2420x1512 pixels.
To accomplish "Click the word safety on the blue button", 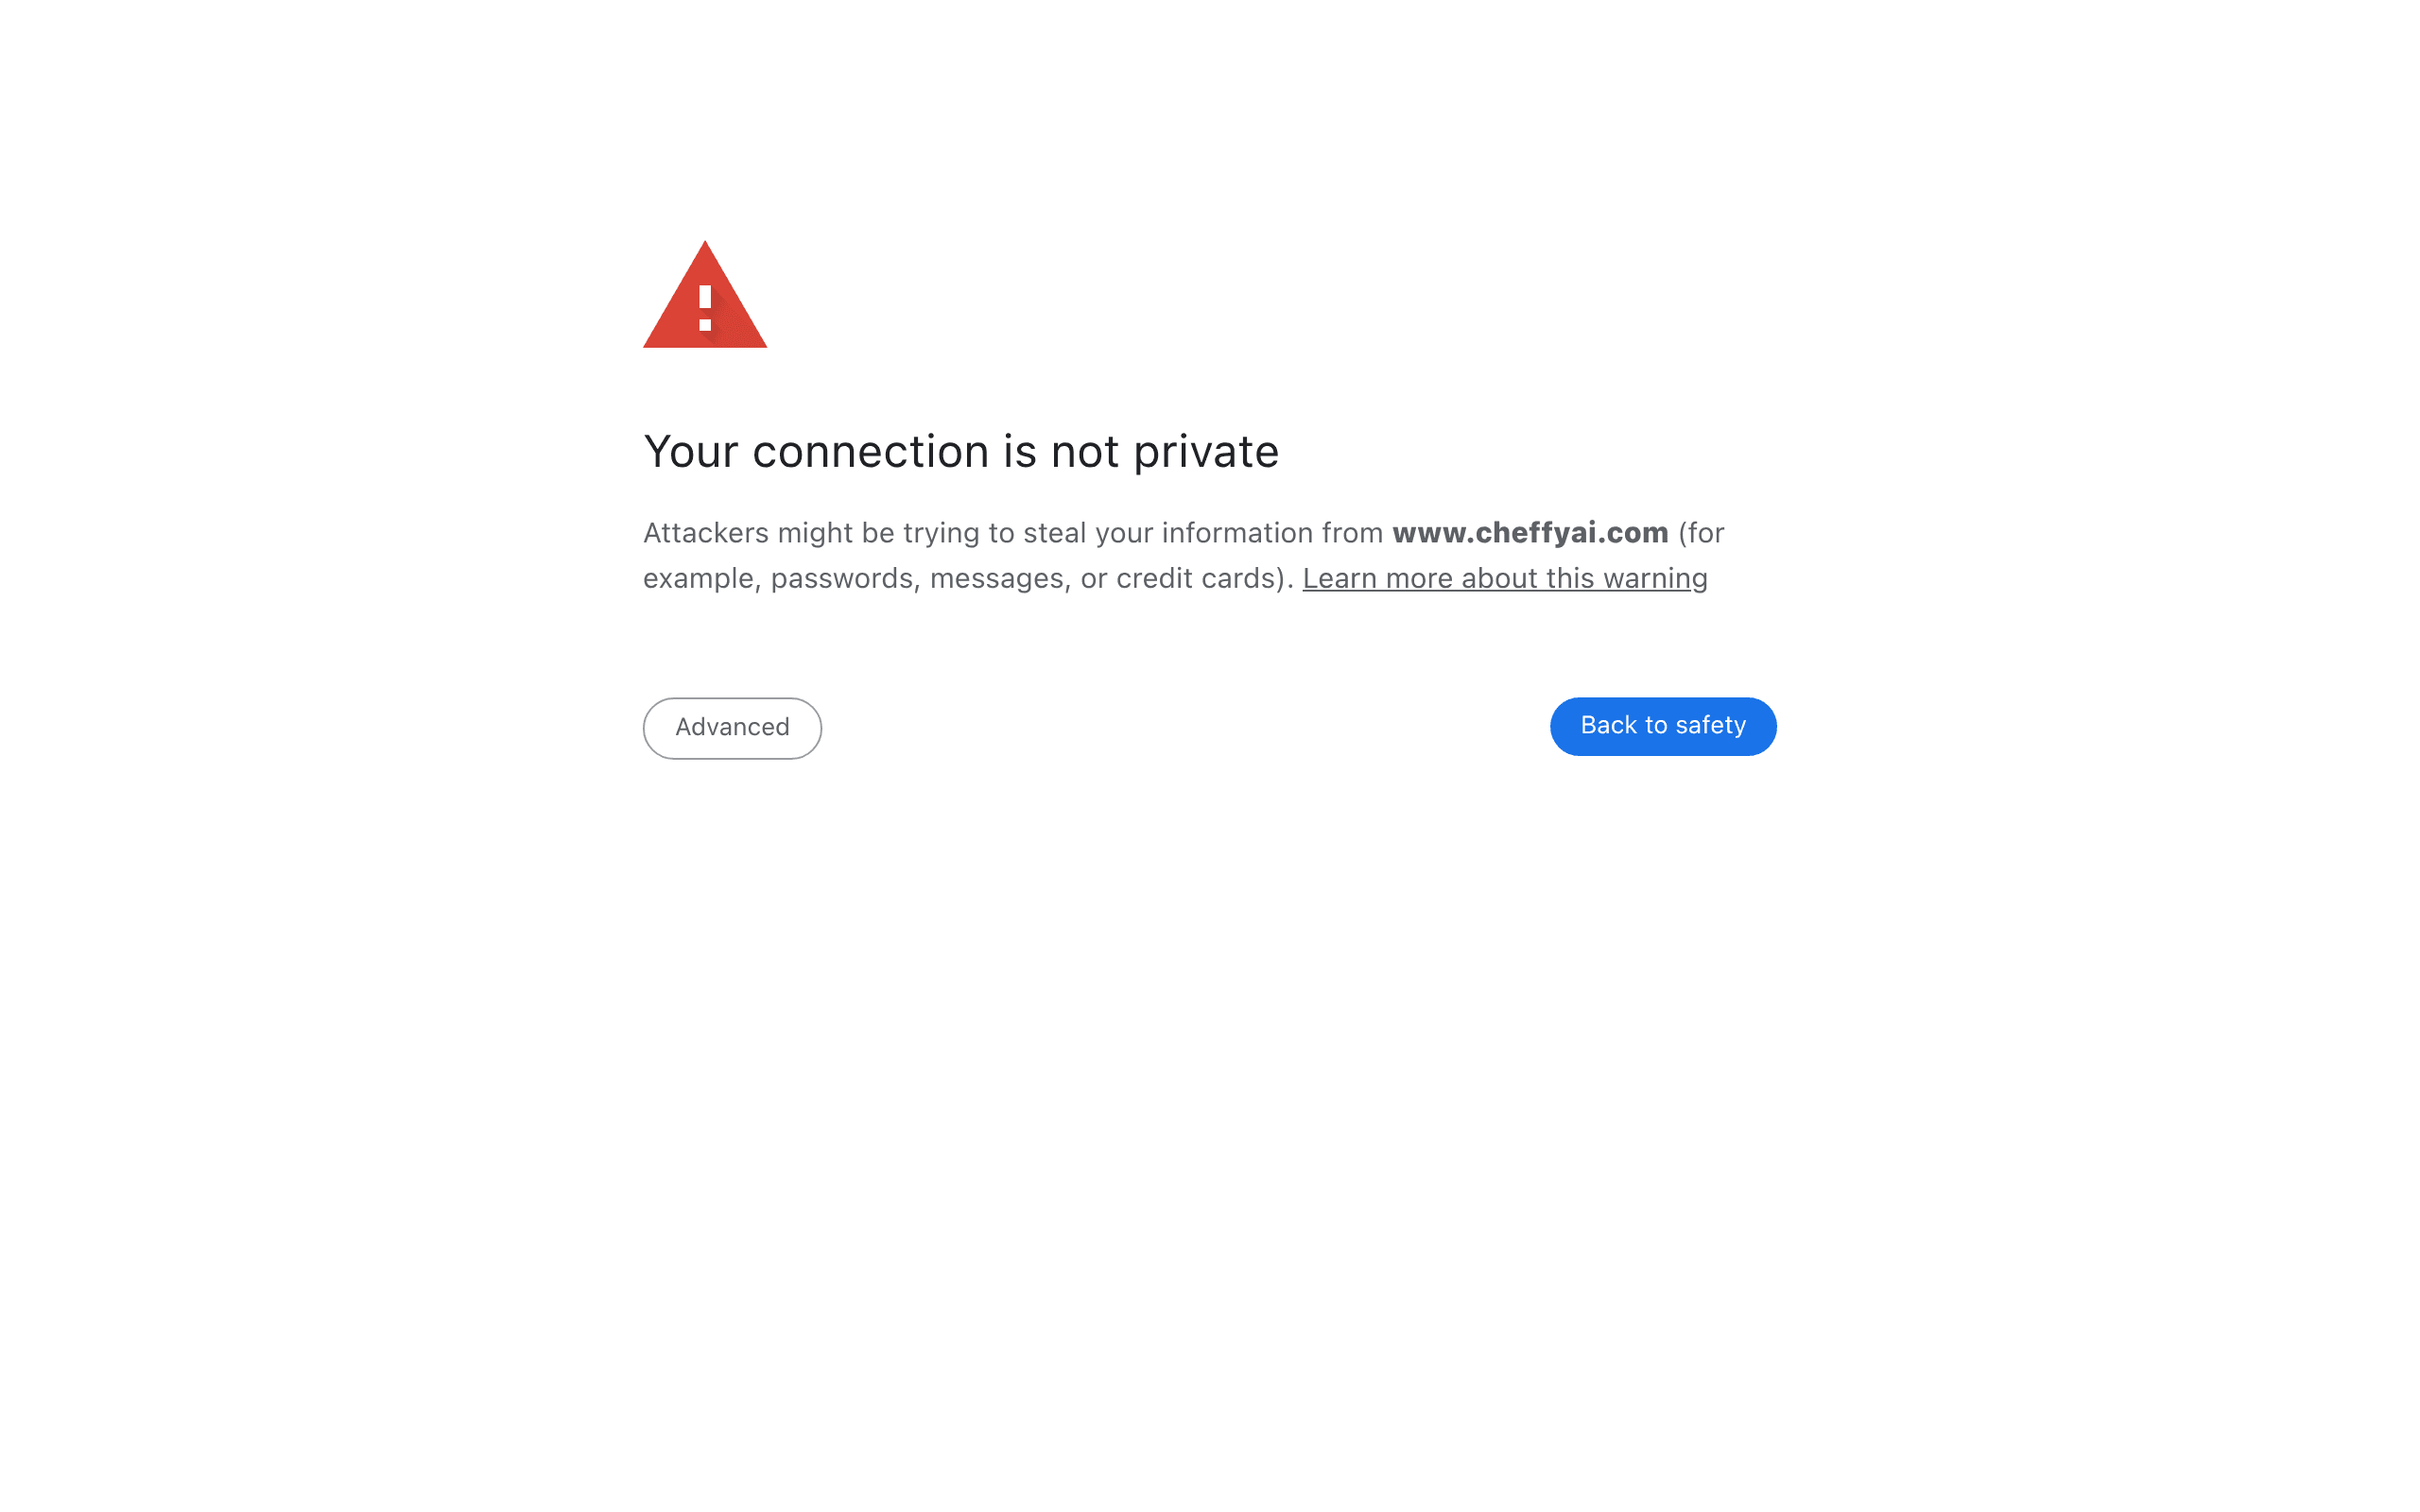I will (1711, 726).
